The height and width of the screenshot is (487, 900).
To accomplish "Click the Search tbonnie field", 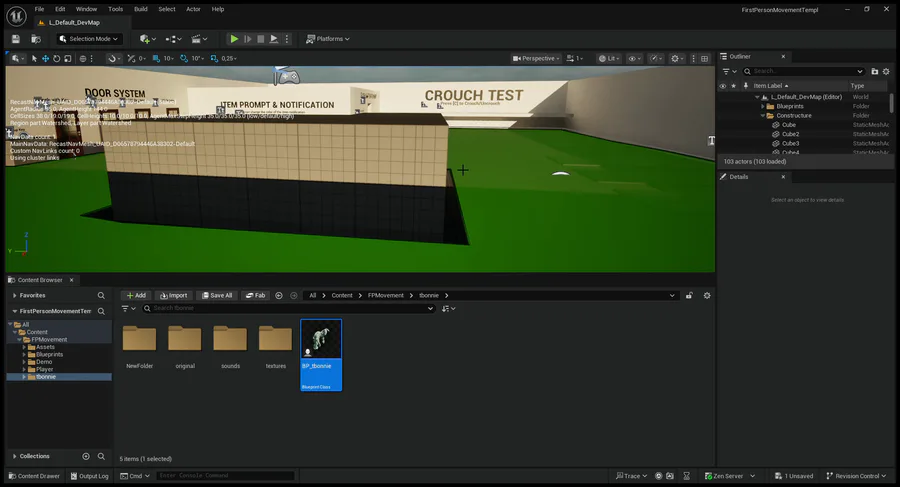I will [x=289, y=308].
